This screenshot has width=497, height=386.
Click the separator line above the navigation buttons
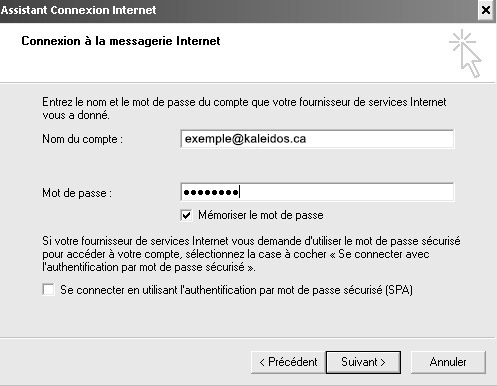pyautogui.click(x=247, y=338)
